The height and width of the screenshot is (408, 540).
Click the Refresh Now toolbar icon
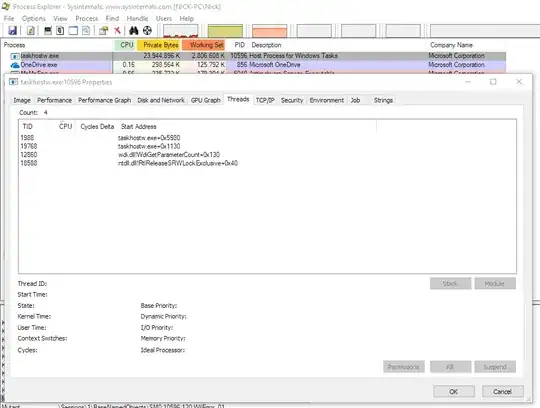31,31
